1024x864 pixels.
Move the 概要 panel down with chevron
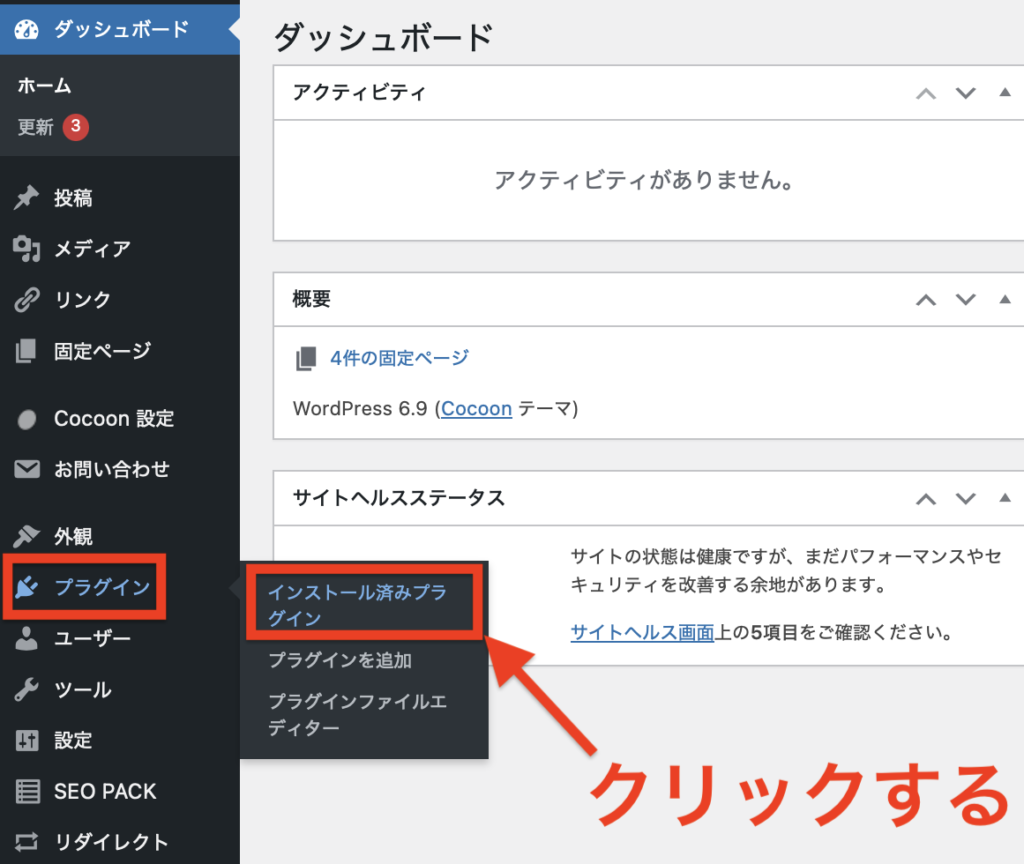point(965,299)
